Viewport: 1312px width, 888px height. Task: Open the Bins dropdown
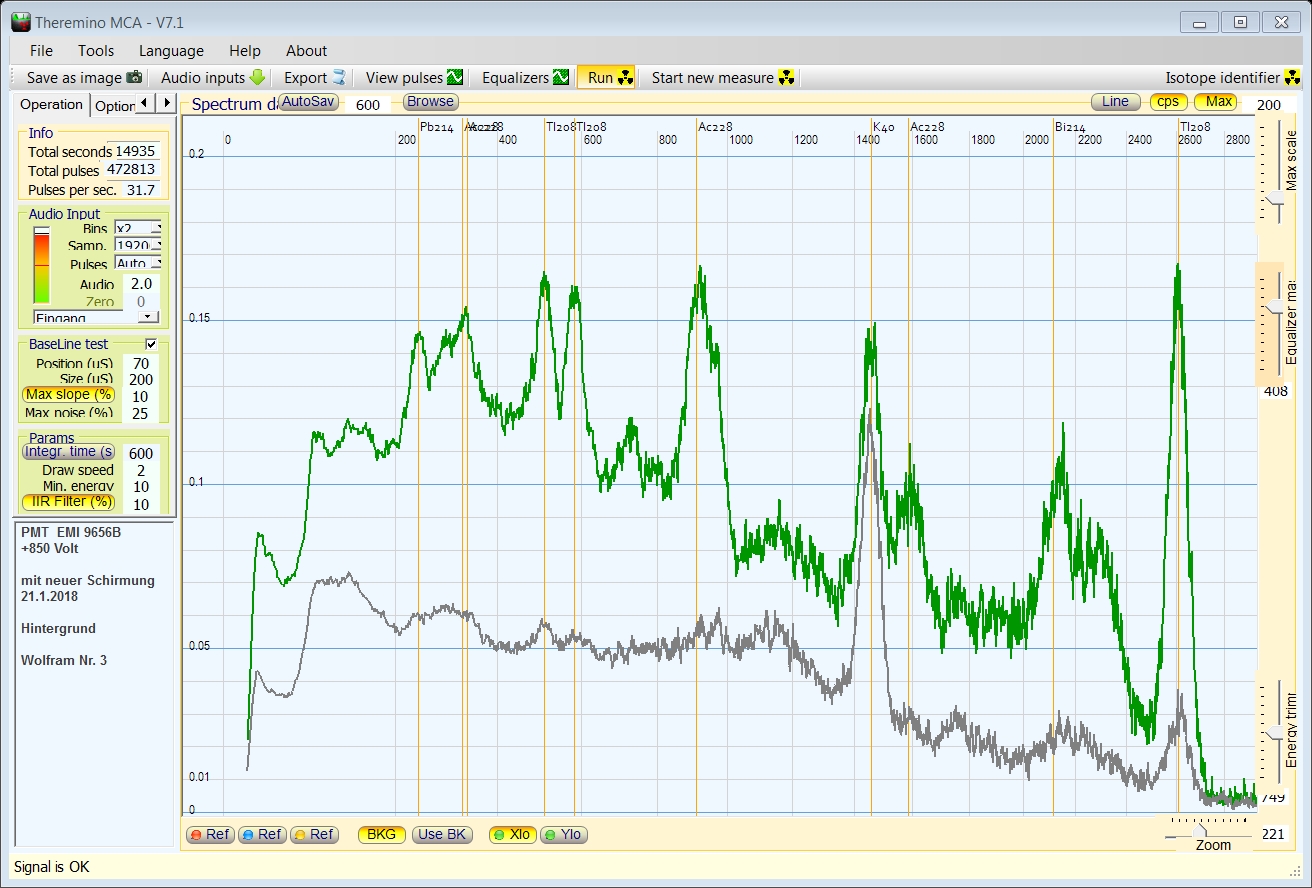[x=138, y=229]
